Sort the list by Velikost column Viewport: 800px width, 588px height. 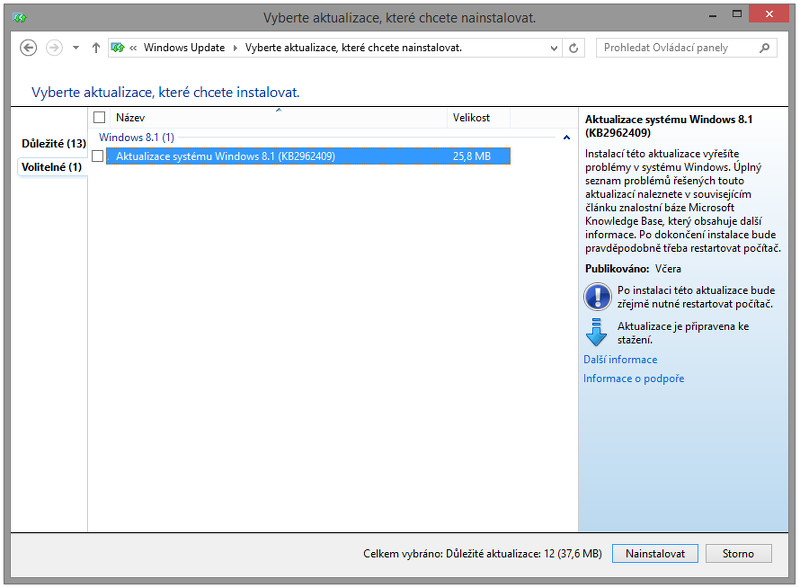(479, 117)
